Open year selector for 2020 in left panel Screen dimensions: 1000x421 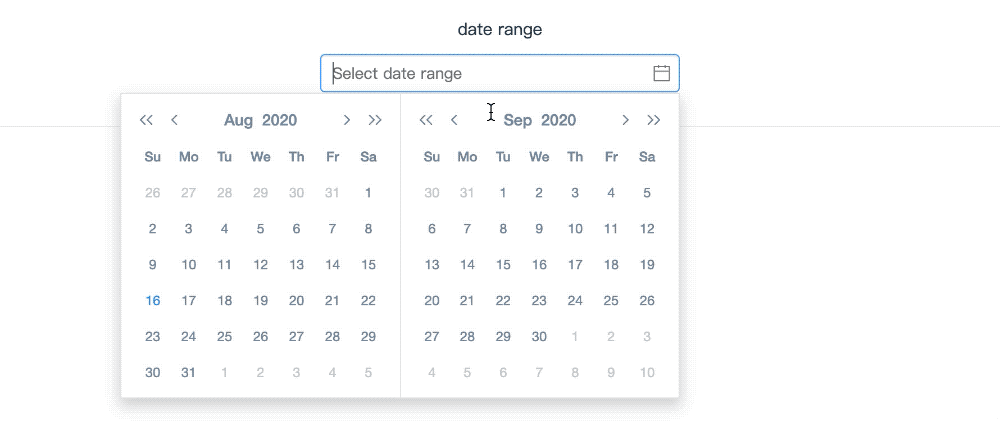280,120
